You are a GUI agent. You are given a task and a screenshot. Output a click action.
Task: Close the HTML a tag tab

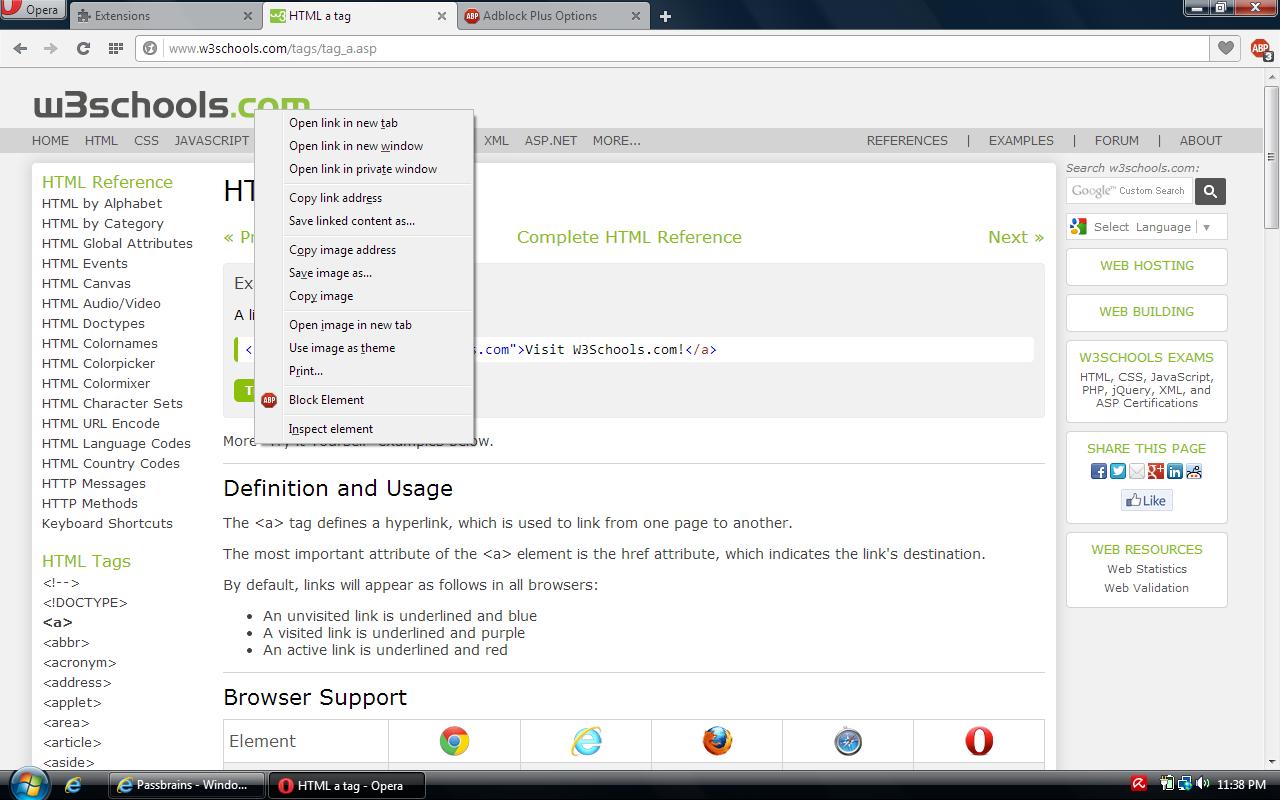(442, 16)
